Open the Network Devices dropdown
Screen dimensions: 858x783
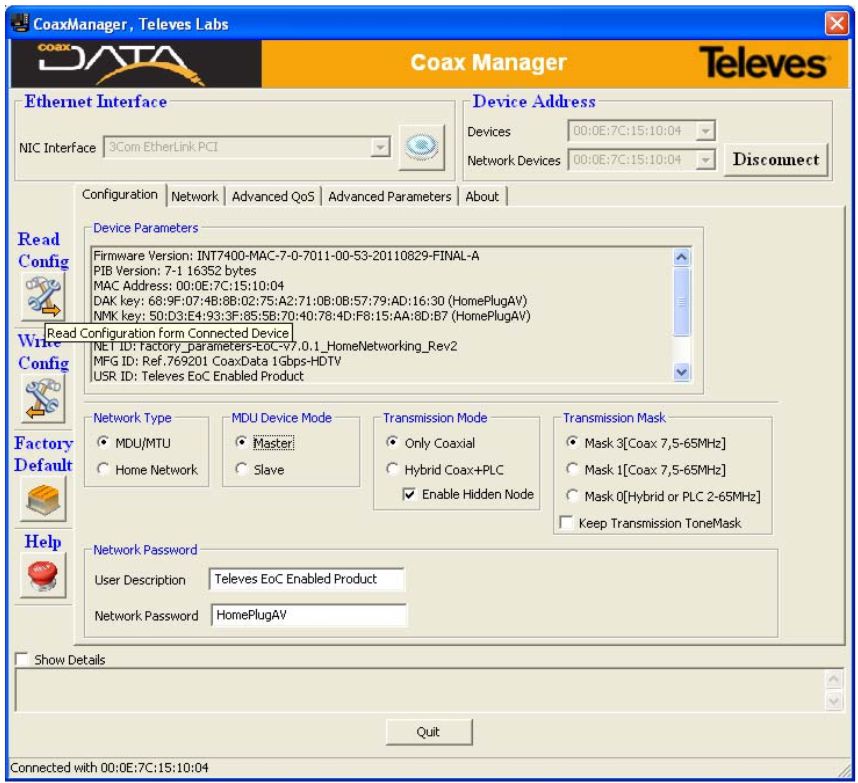pyautogui.click(x=705, y=160)
